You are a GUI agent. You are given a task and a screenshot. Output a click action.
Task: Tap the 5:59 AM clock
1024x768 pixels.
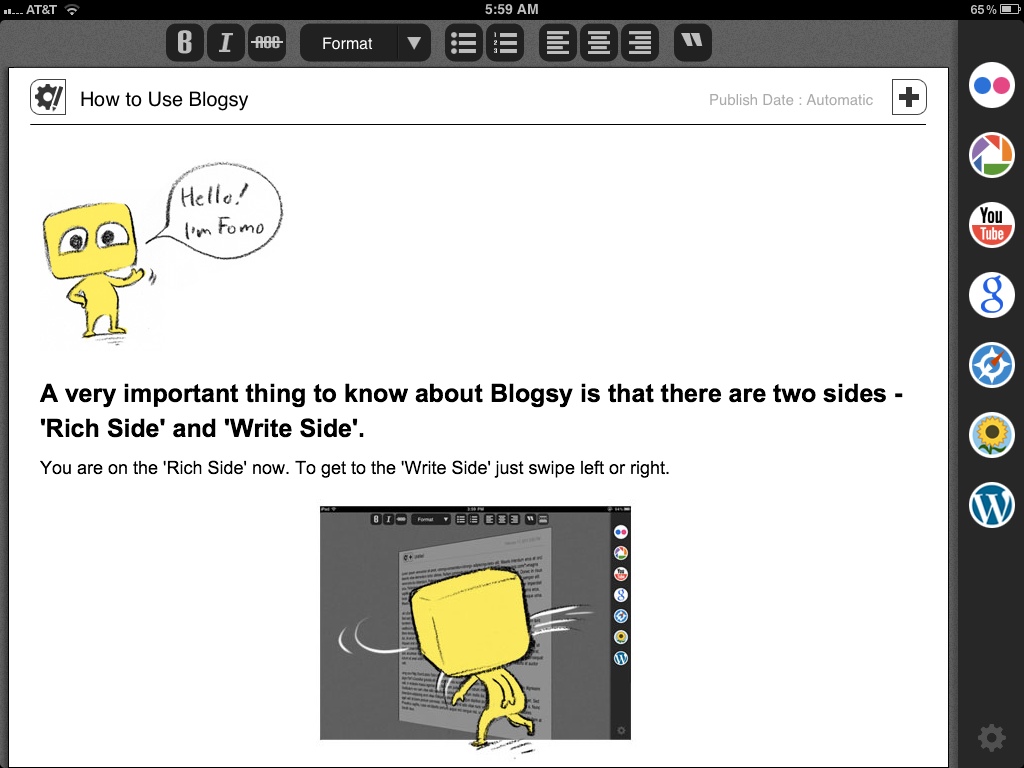click(x=511, y=9)
